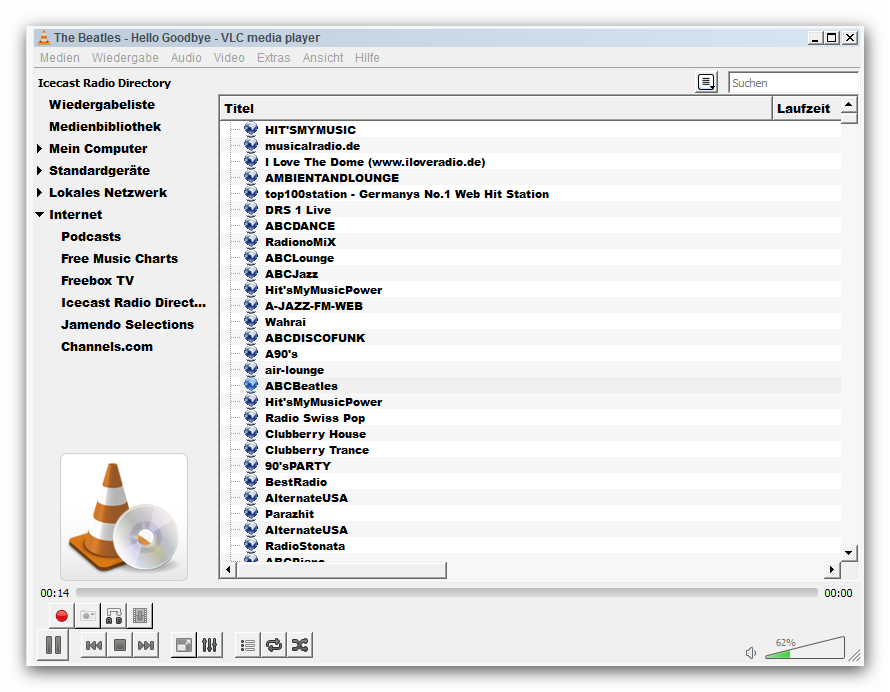Screen dimensions: 890x692
Task: Click the vertical scrollbar down arrow
Action: click(x=849, y=552)
